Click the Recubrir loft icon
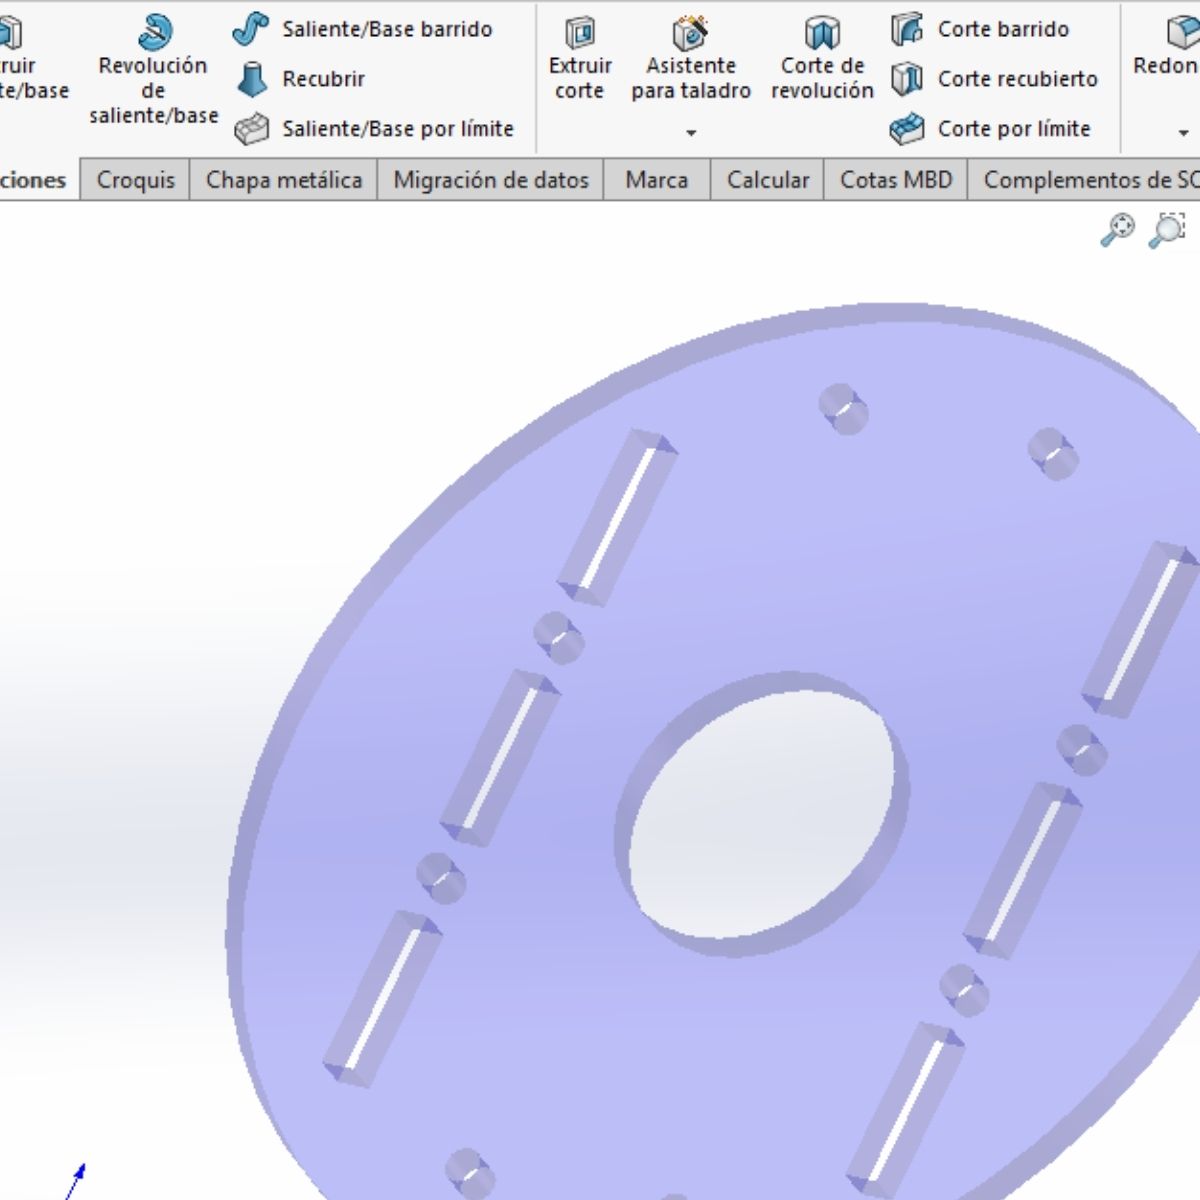 251,79
